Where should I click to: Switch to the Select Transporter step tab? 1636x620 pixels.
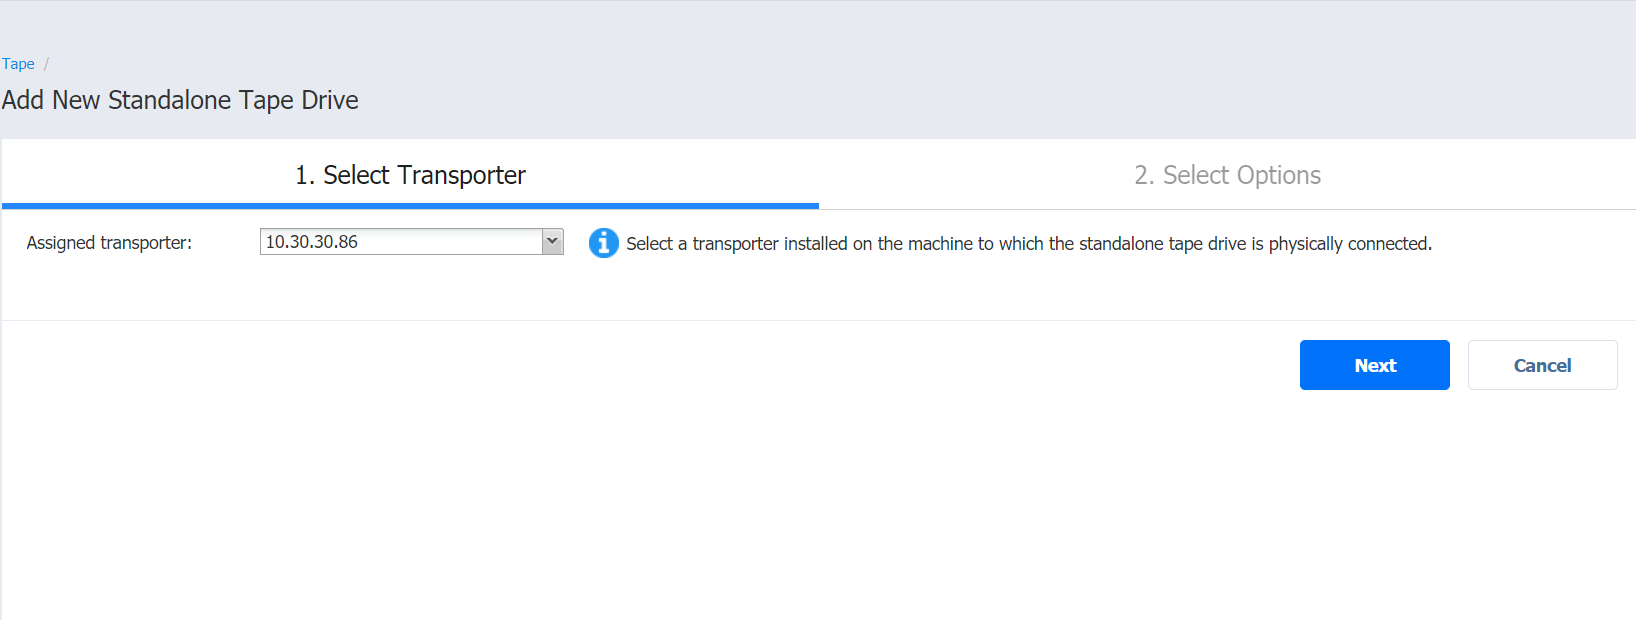410,175
